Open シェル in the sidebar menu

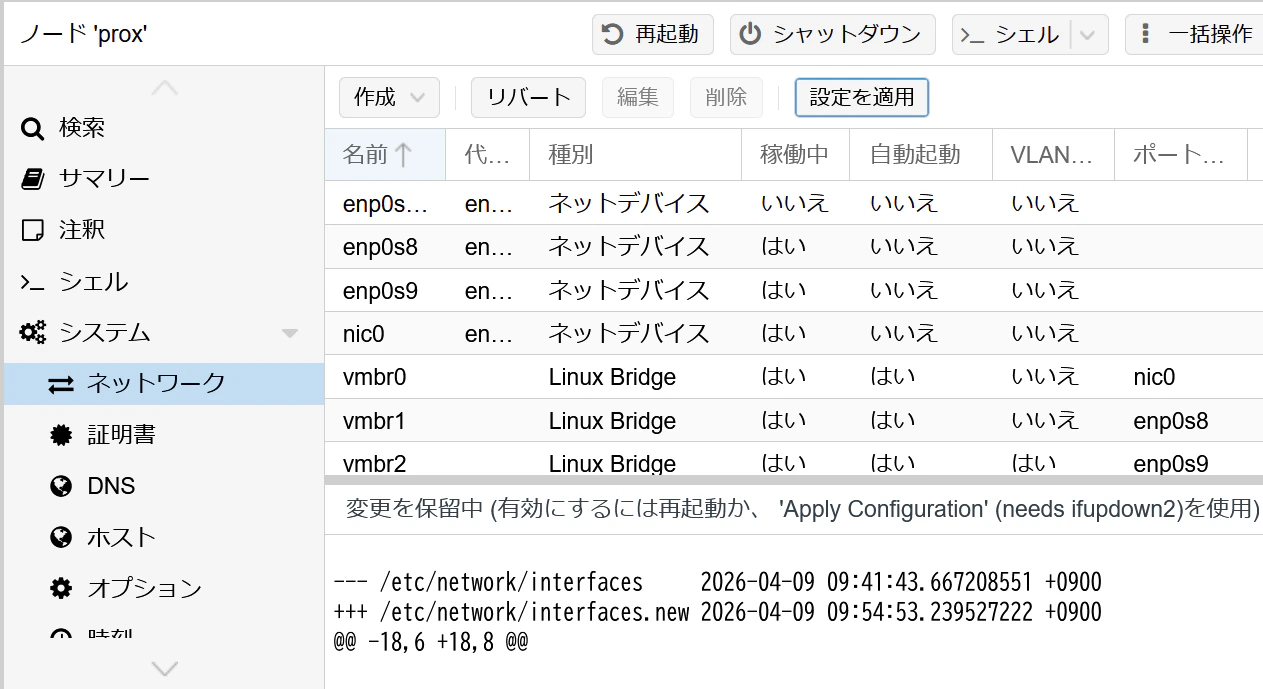164,282
